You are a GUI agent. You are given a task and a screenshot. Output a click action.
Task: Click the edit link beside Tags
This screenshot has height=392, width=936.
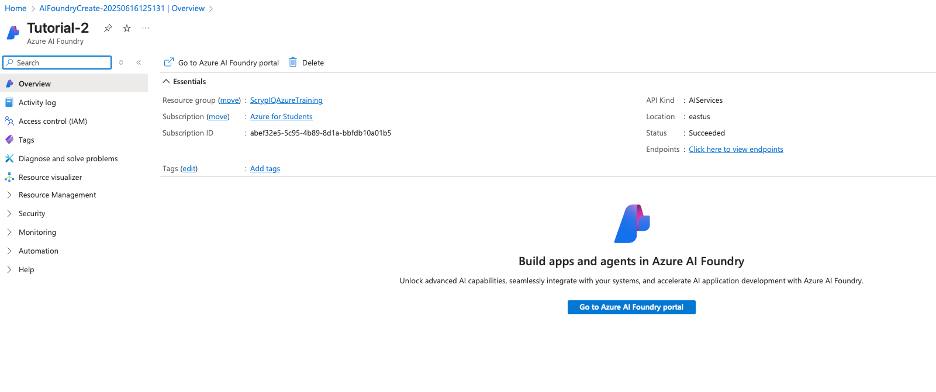[189, 169]
